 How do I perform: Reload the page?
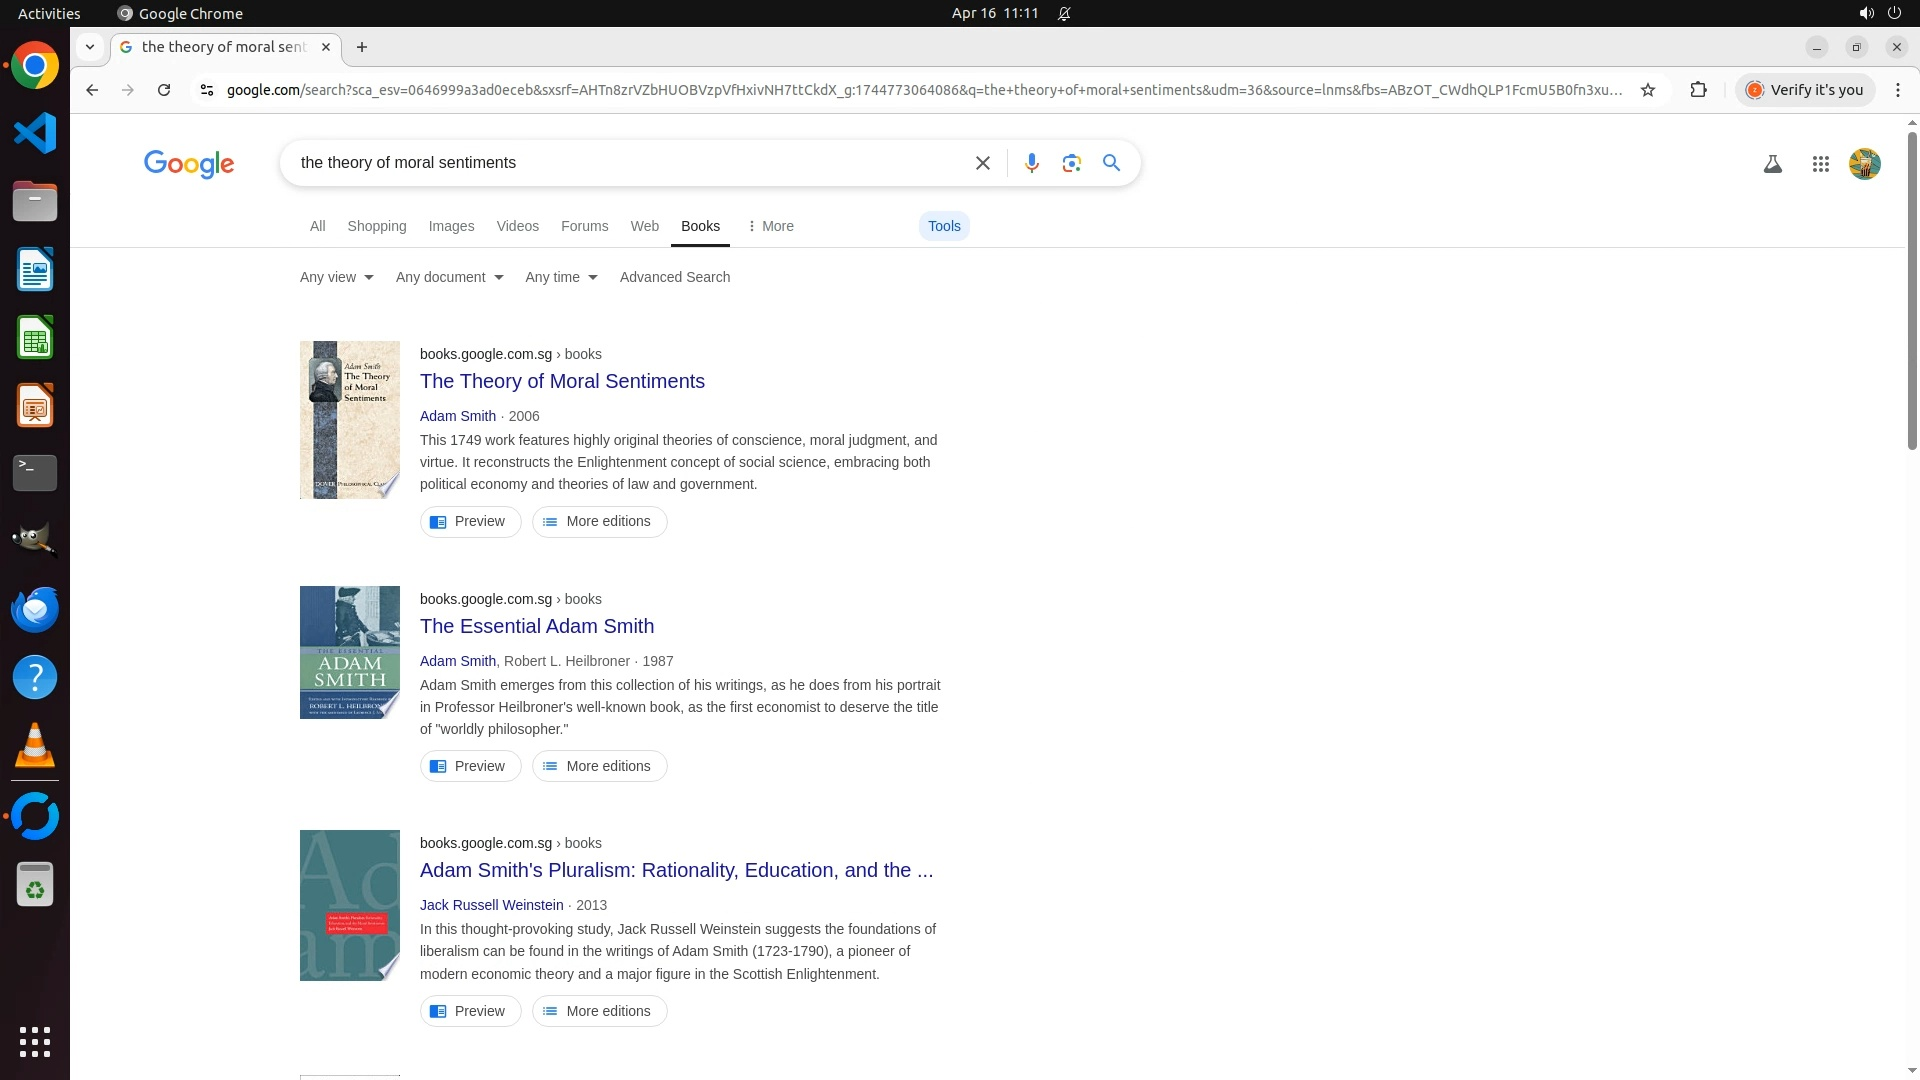(164, 90)
